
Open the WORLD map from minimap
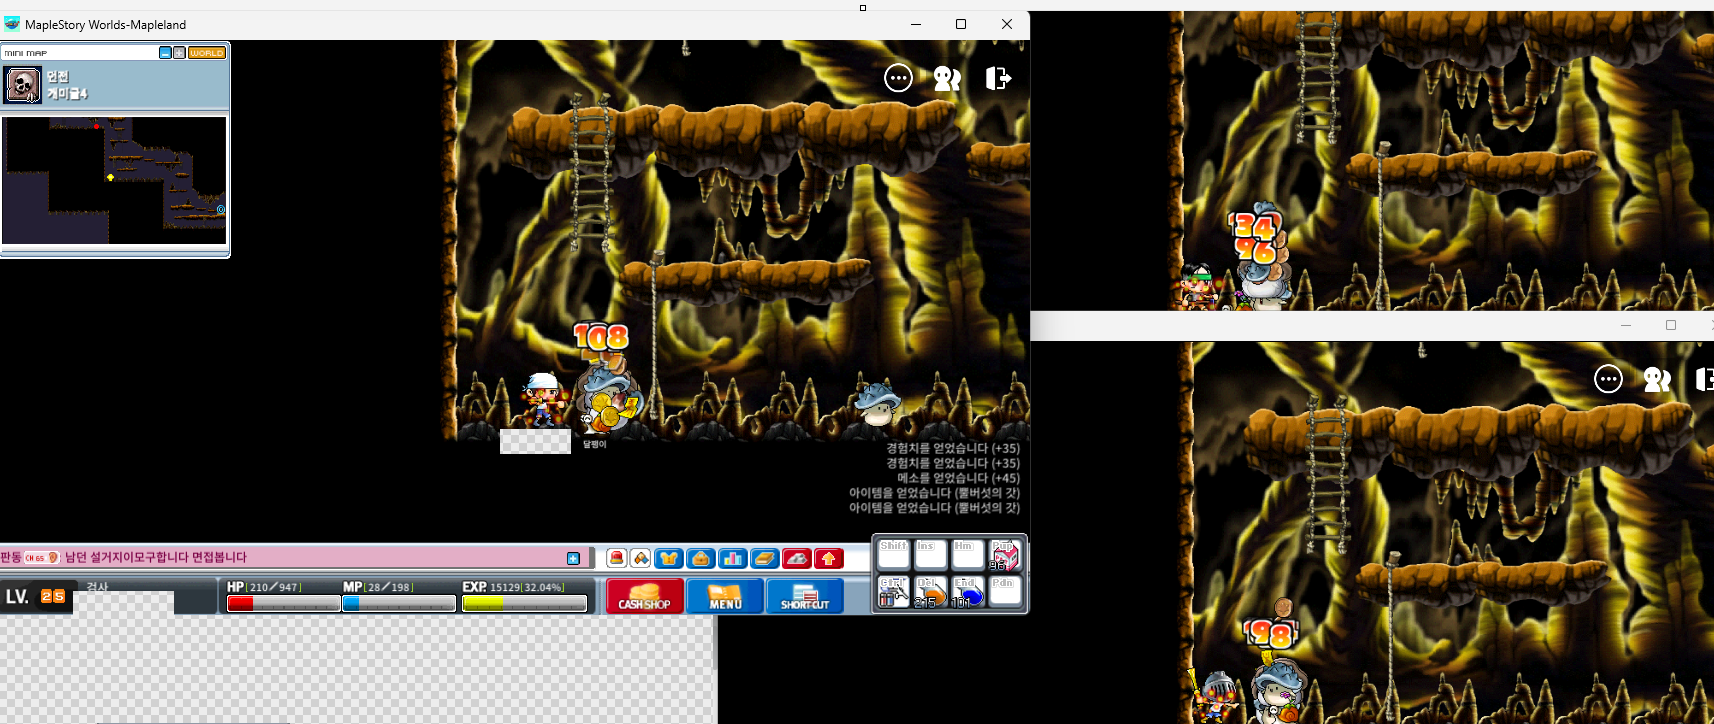[207, 53]
